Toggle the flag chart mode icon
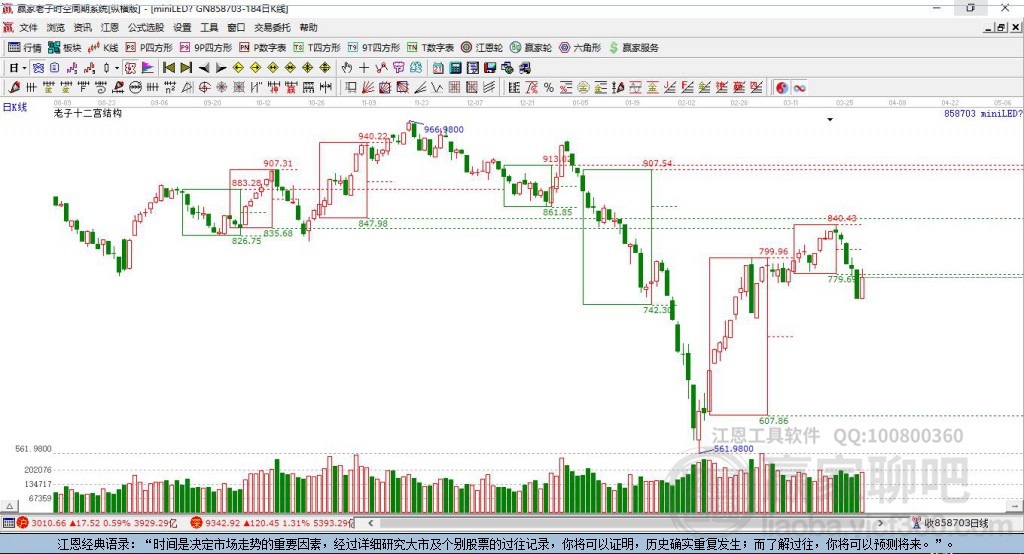This screenshot has height=554, width=1024. click(x=148, y=68)
